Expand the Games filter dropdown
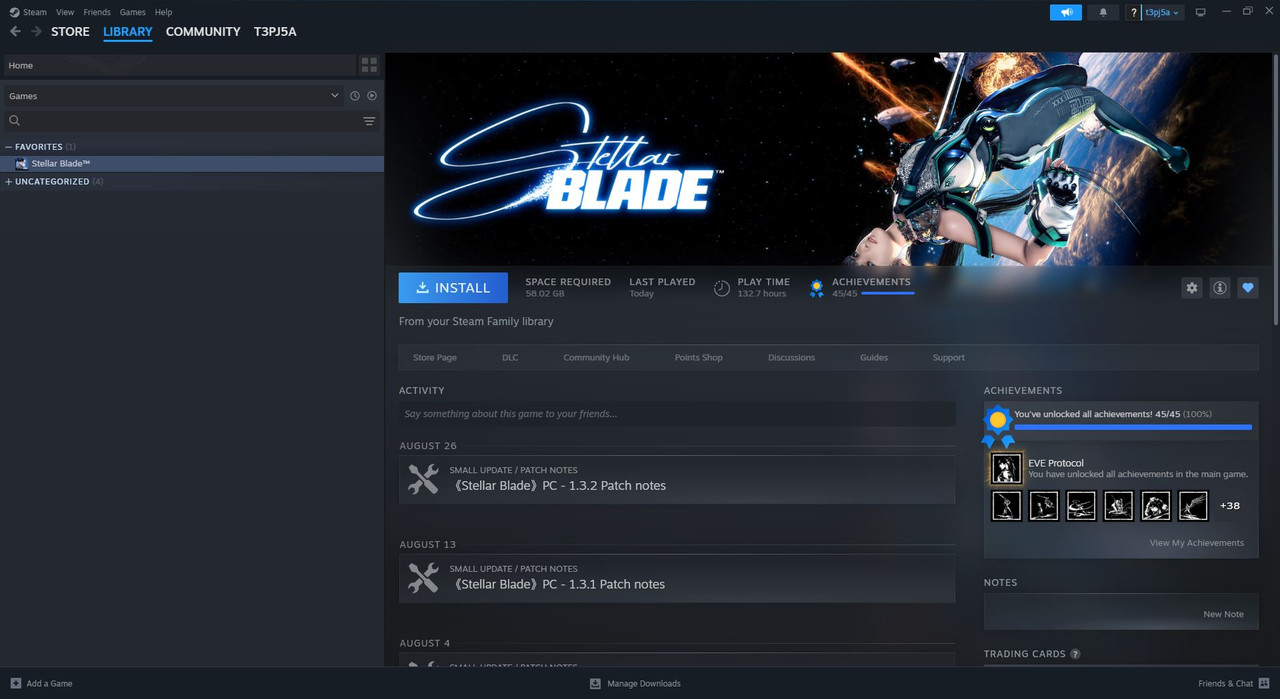This screenshot has width=1280, height=699. click(x=172, y=96)
